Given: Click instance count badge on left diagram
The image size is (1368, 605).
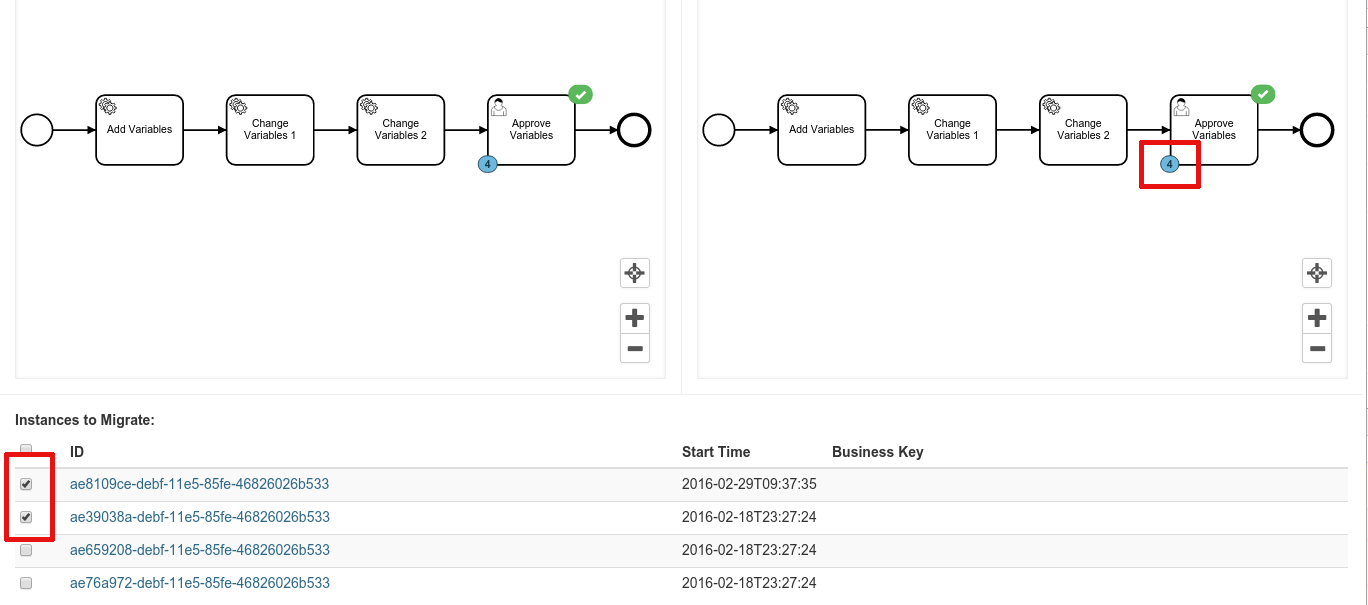Looking at the screenshot, I should (488, 164).
